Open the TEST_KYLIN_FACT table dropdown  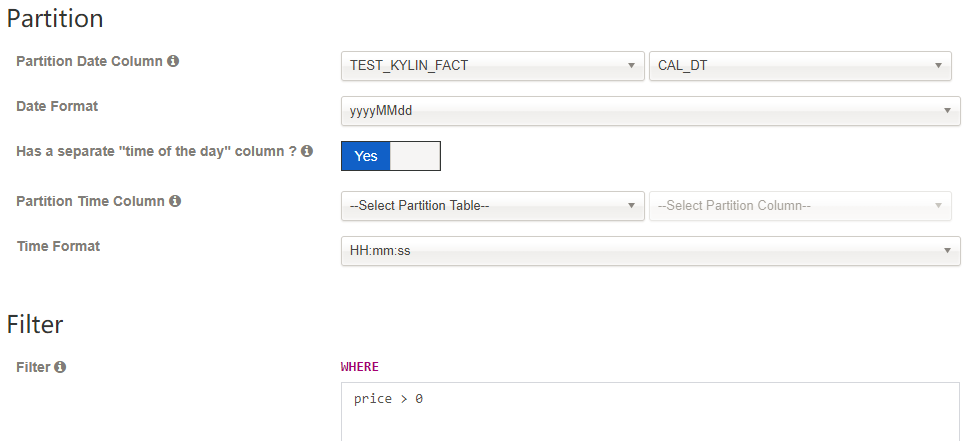pyautogui.click(x=492, y=66)
